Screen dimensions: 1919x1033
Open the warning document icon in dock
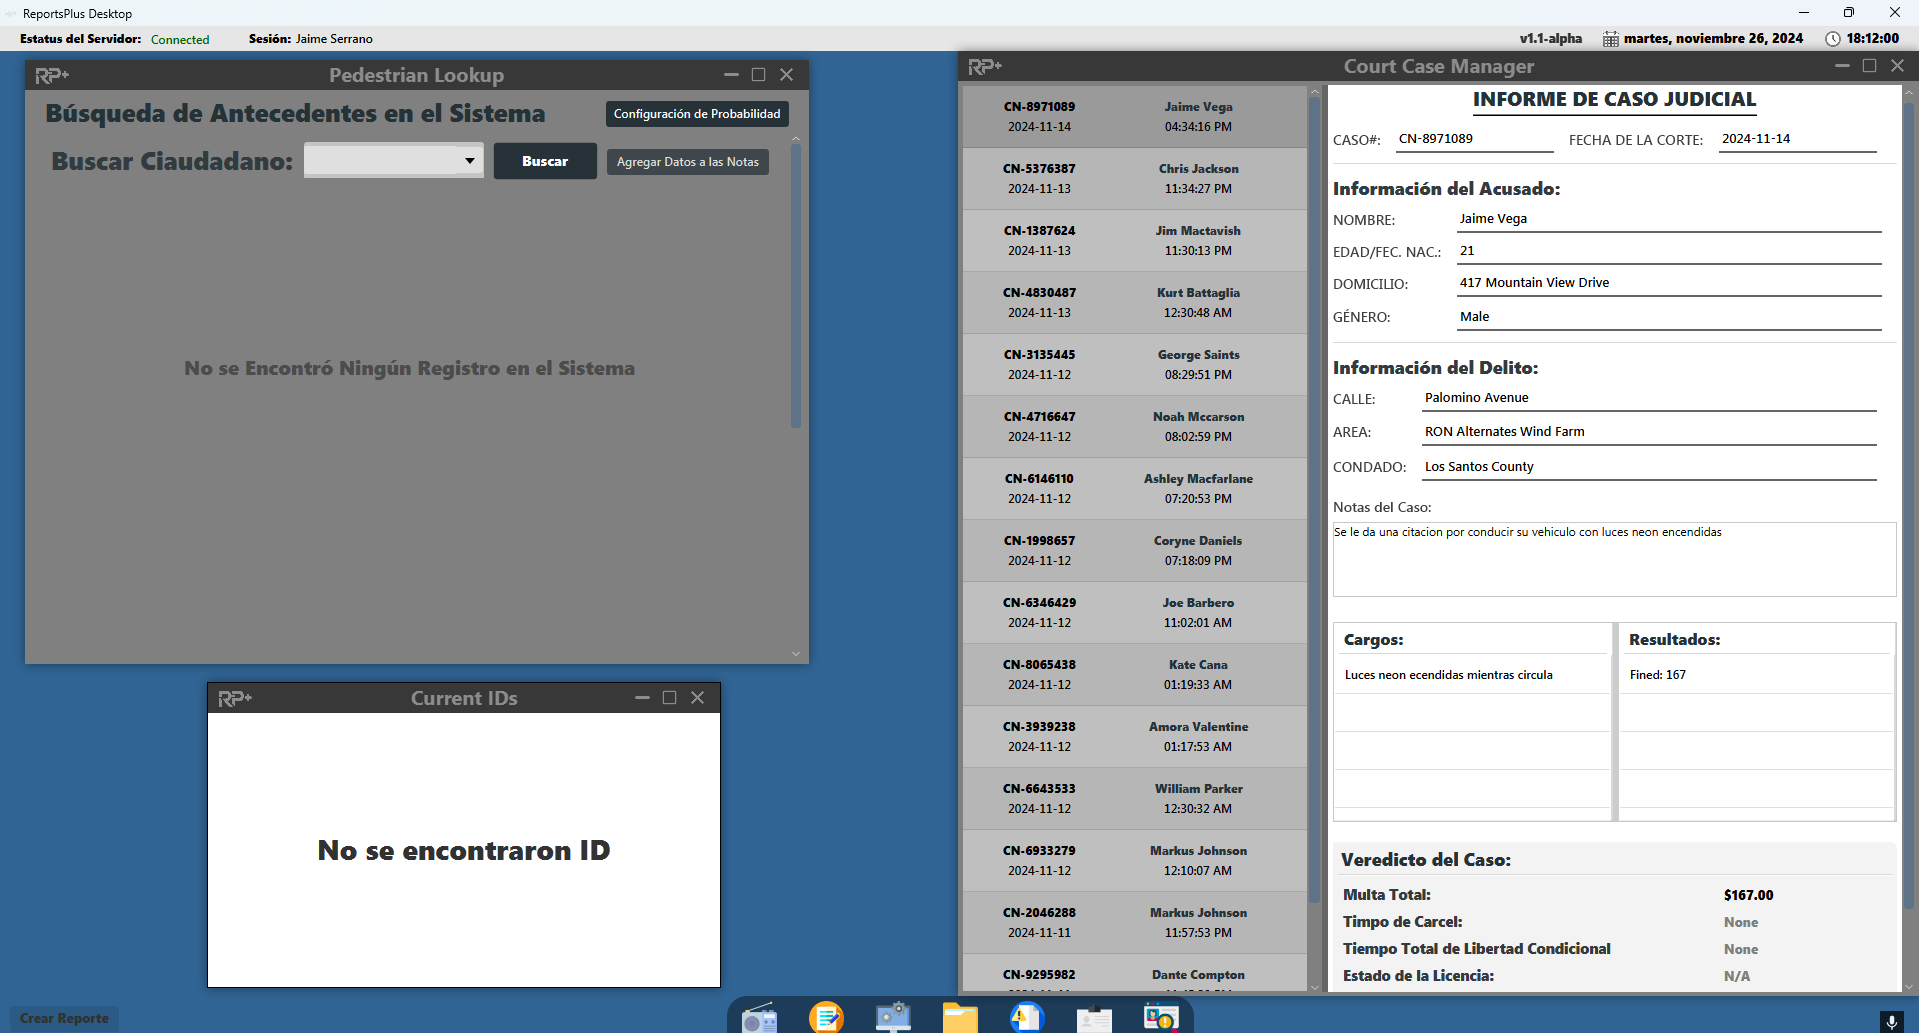1026,1018
